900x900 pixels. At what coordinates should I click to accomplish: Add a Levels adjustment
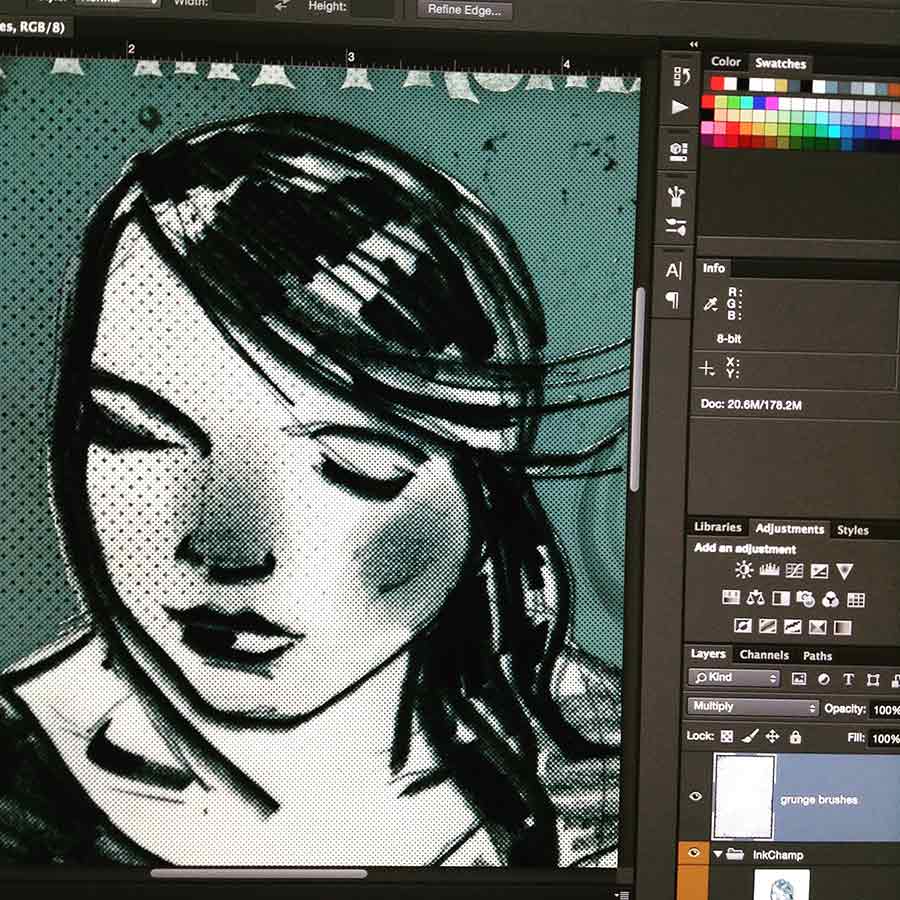(768, 570)
